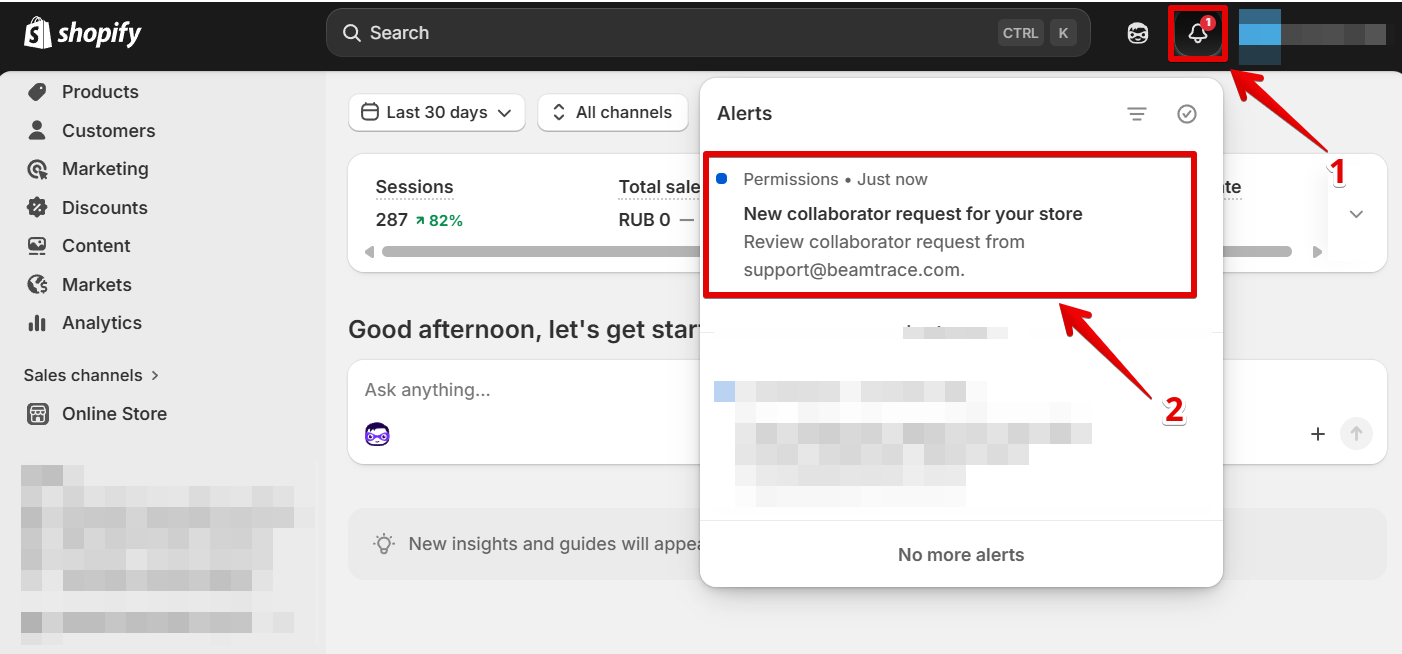Open Customers in the sidebar
The image size is (1402, 654).
pos(108,131)
